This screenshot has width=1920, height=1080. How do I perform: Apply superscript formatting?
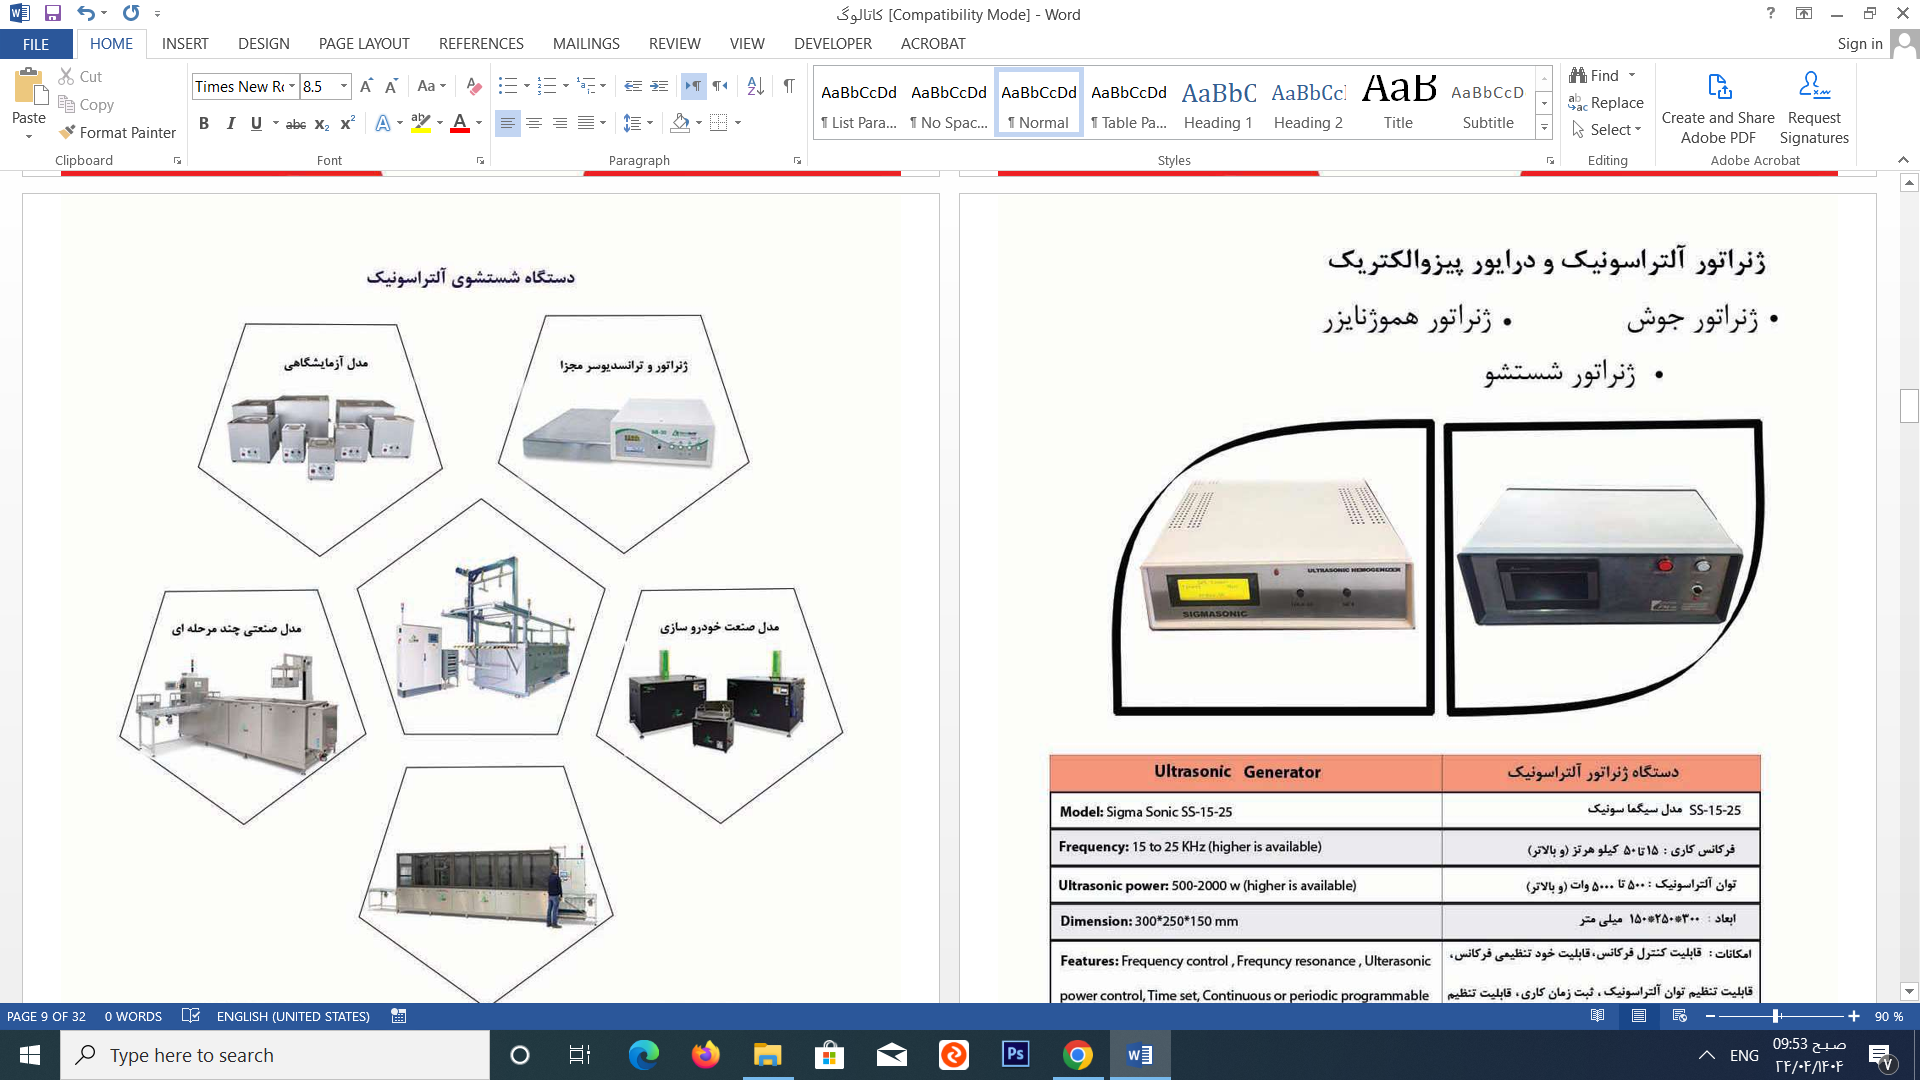[x=347, y=123]
